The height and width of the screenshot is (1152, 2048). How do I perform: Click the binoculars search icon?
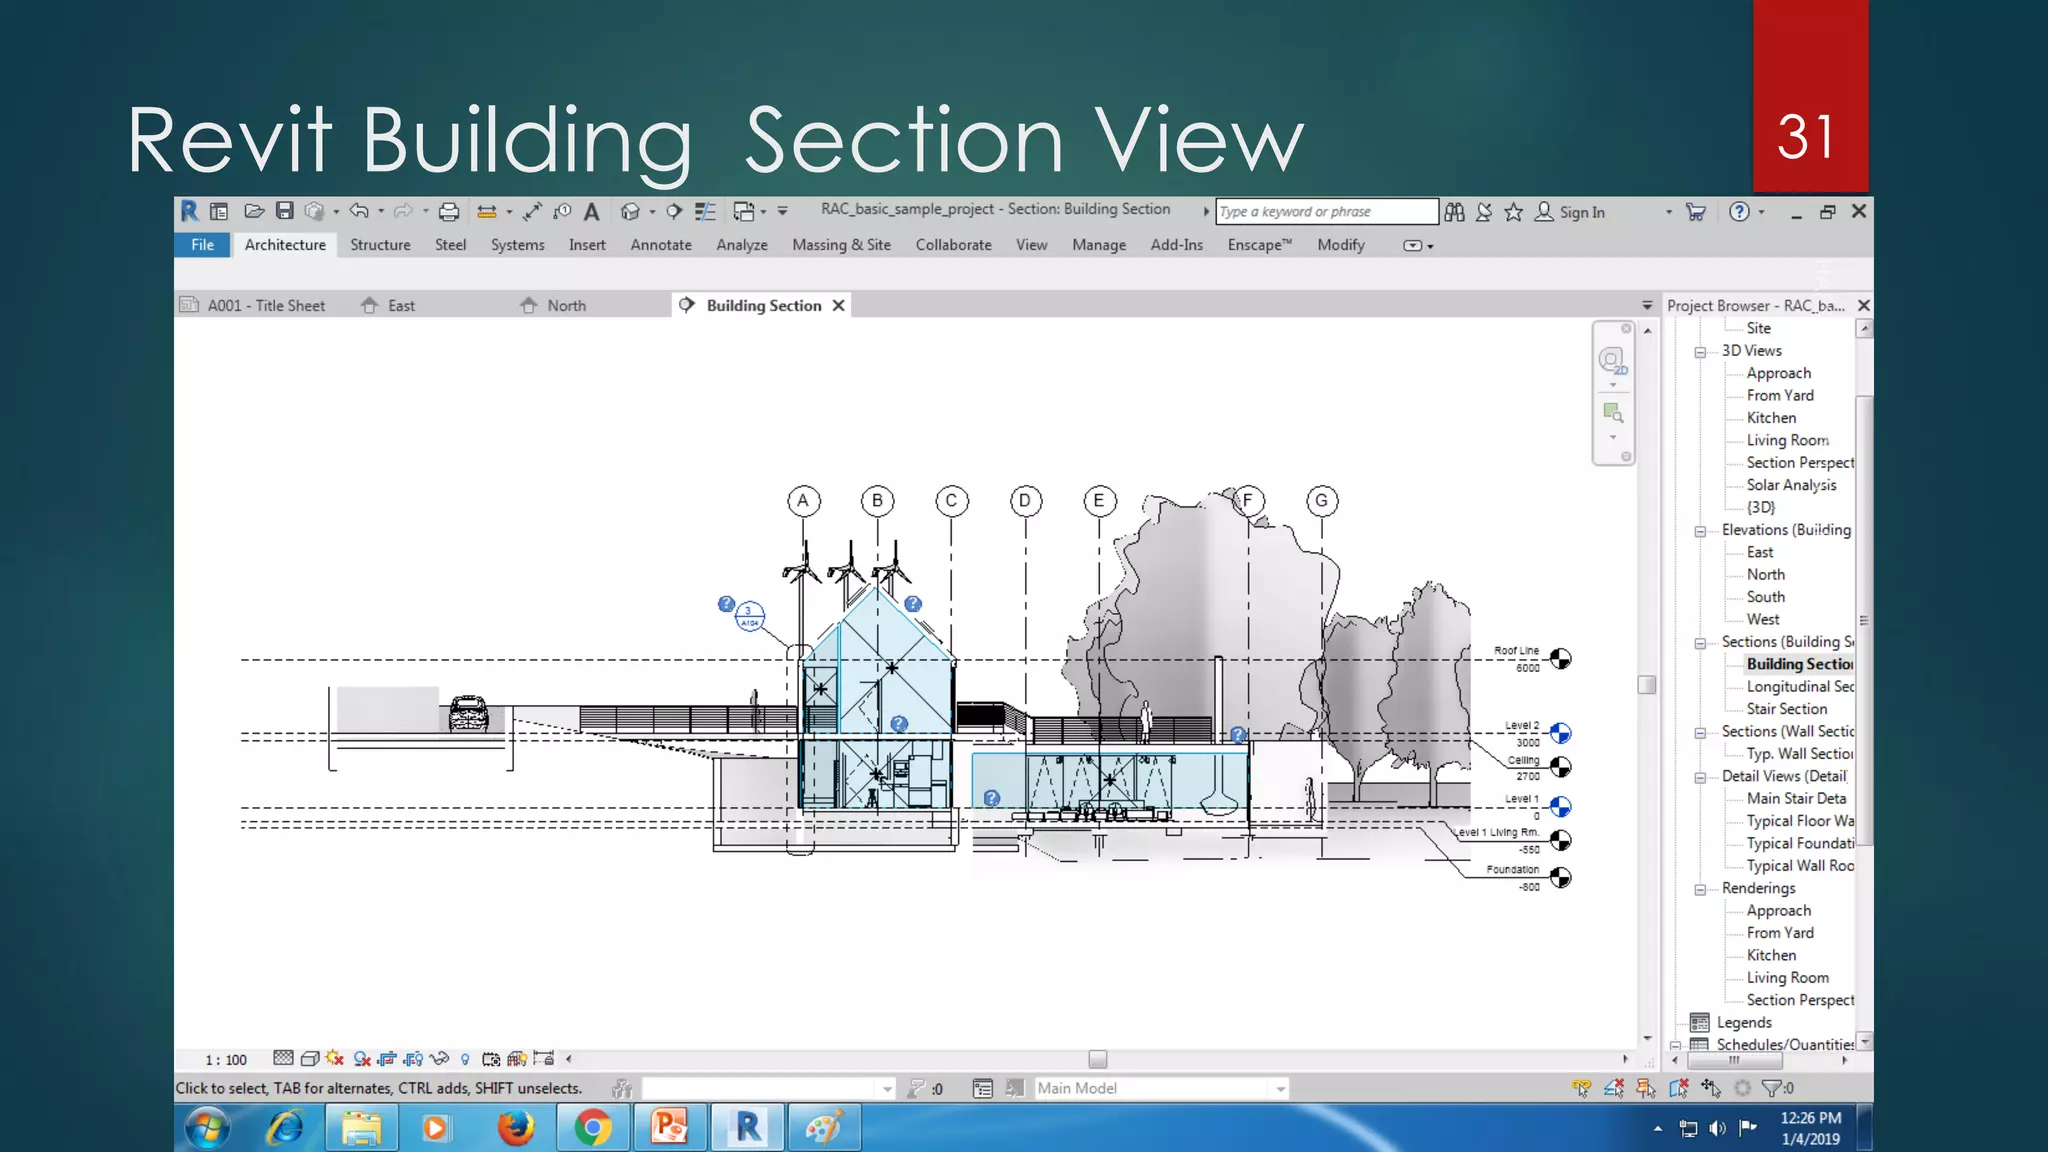click(x=1455, y=212)
